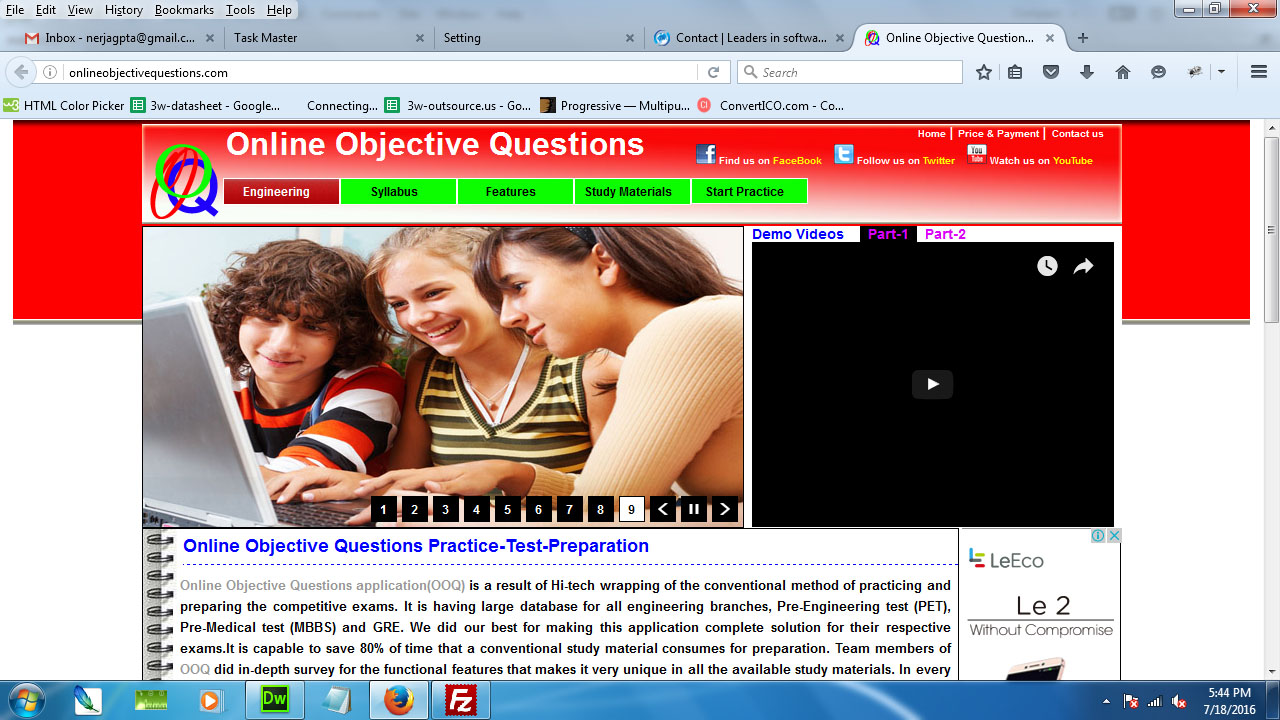
Task: Show site information for the page
Action: click(x=50, y=72)
